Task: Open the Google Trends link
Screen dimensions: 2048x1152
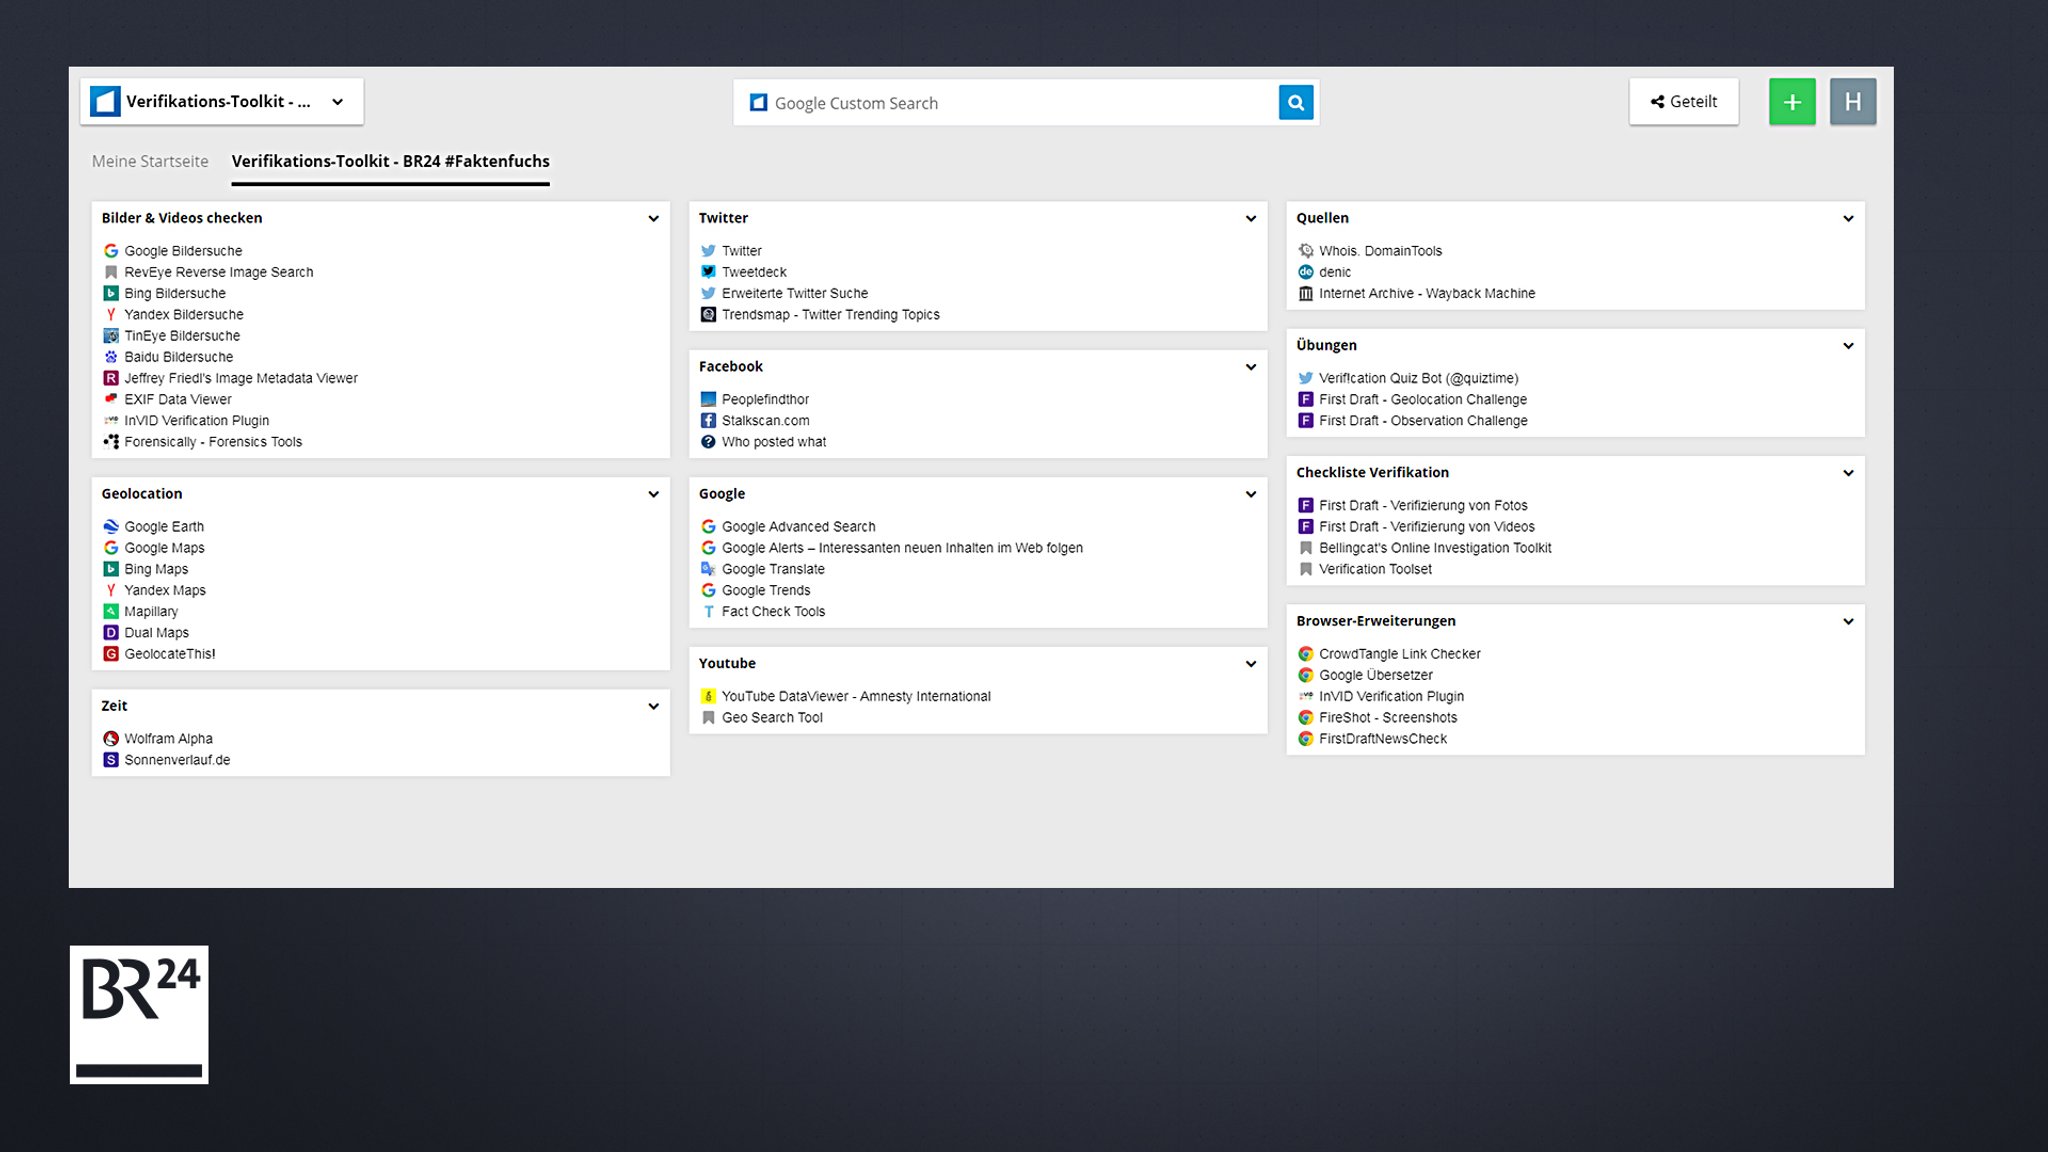Action: coord(766,590)
